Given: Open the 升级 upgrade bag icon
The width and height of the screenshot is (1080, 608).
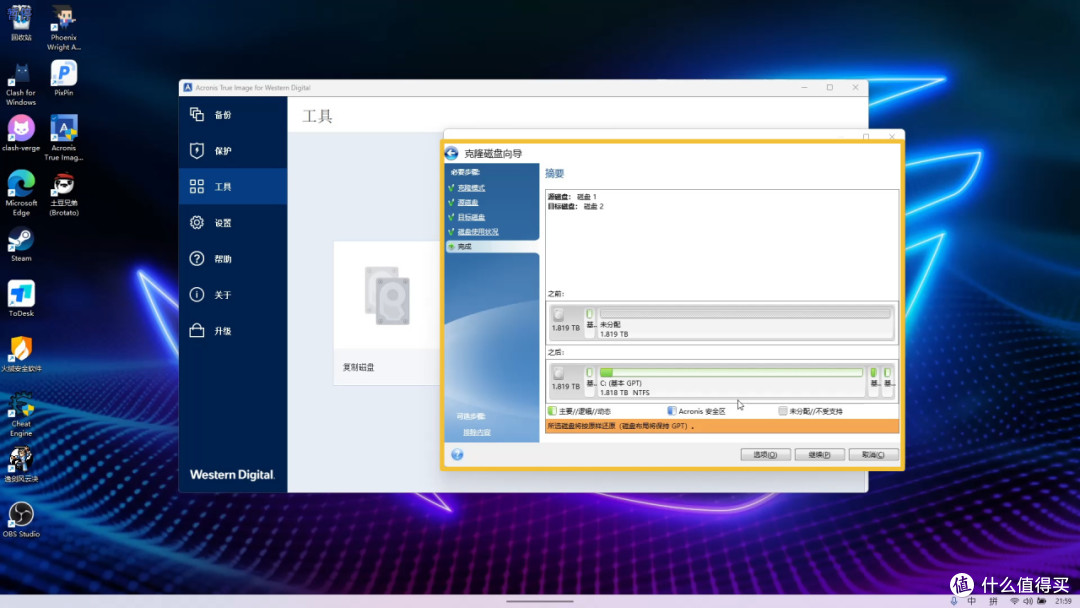Looking at the screenshot, I should click(x=197, y=331).
